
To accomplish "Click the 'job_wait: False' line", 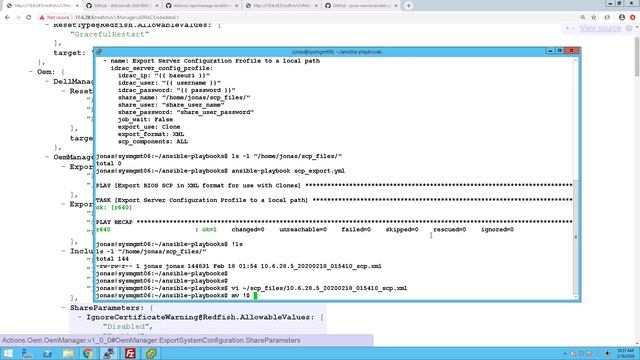I will tap(145, 120).
